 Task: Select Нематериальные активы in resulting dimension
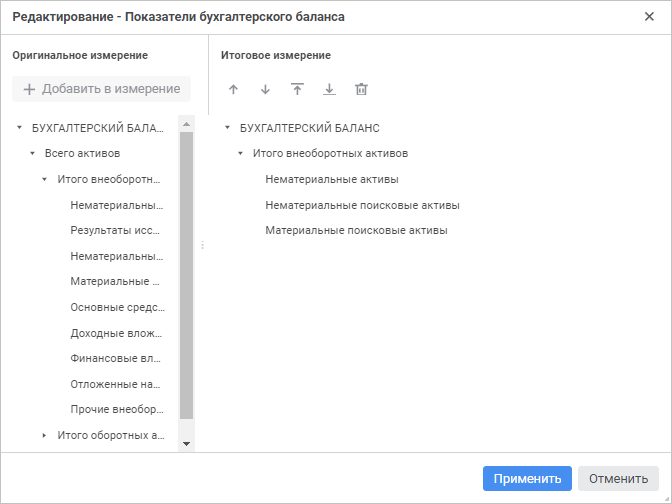(332, 179)
